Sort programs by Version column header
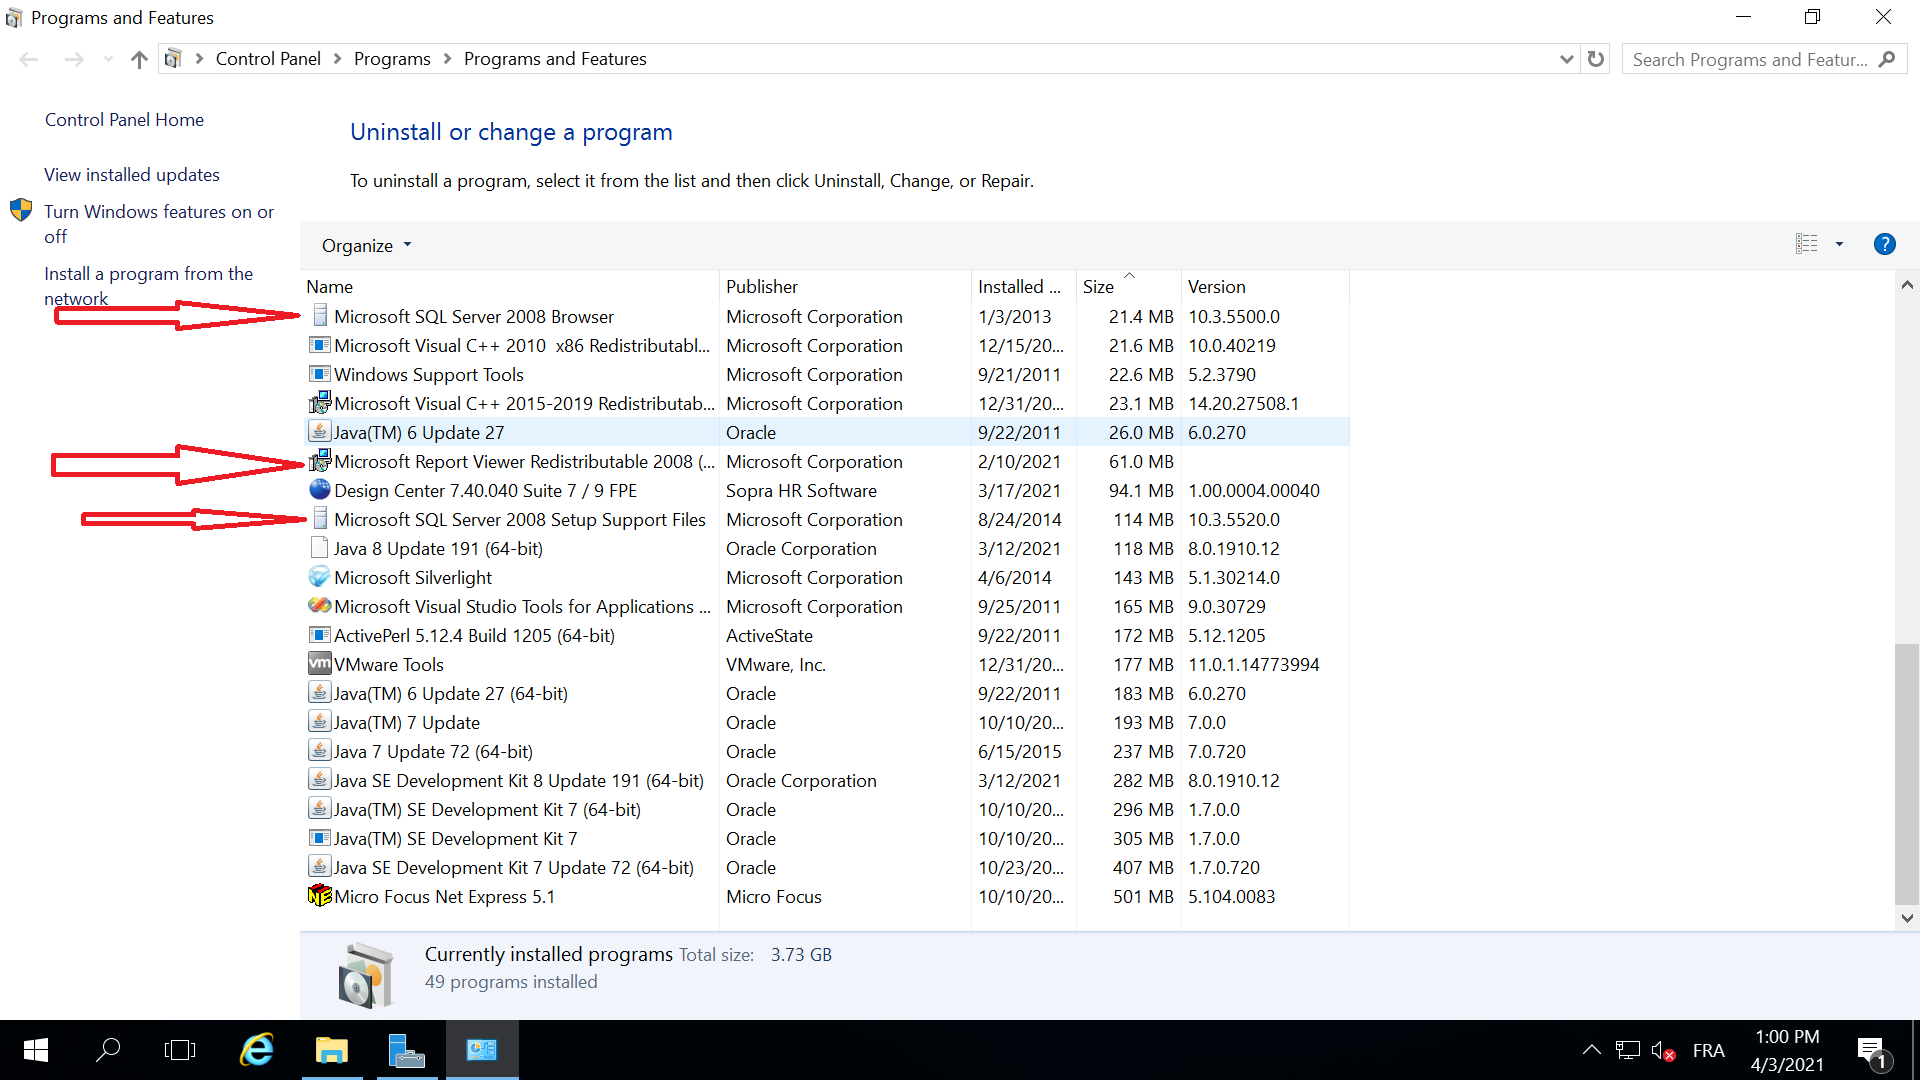The image size is (1920, 1080). [x=1216, y=287]
